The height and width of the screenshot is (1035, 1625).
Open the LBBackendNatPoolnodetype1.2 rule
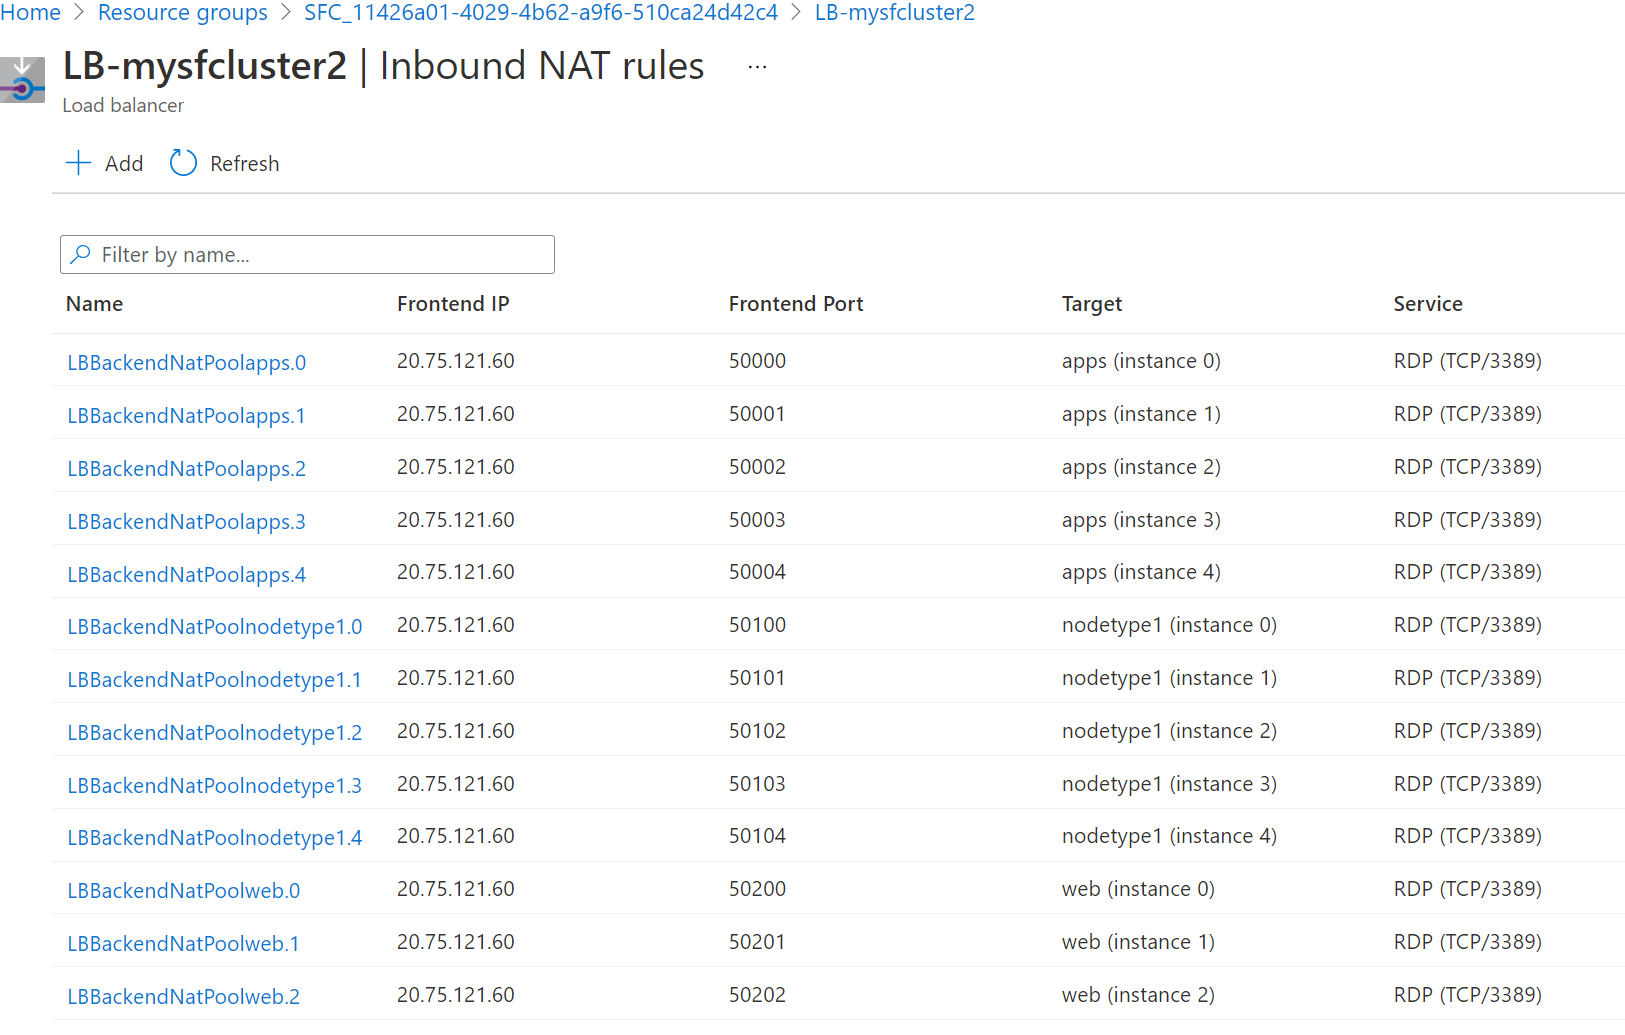(215, 732)
